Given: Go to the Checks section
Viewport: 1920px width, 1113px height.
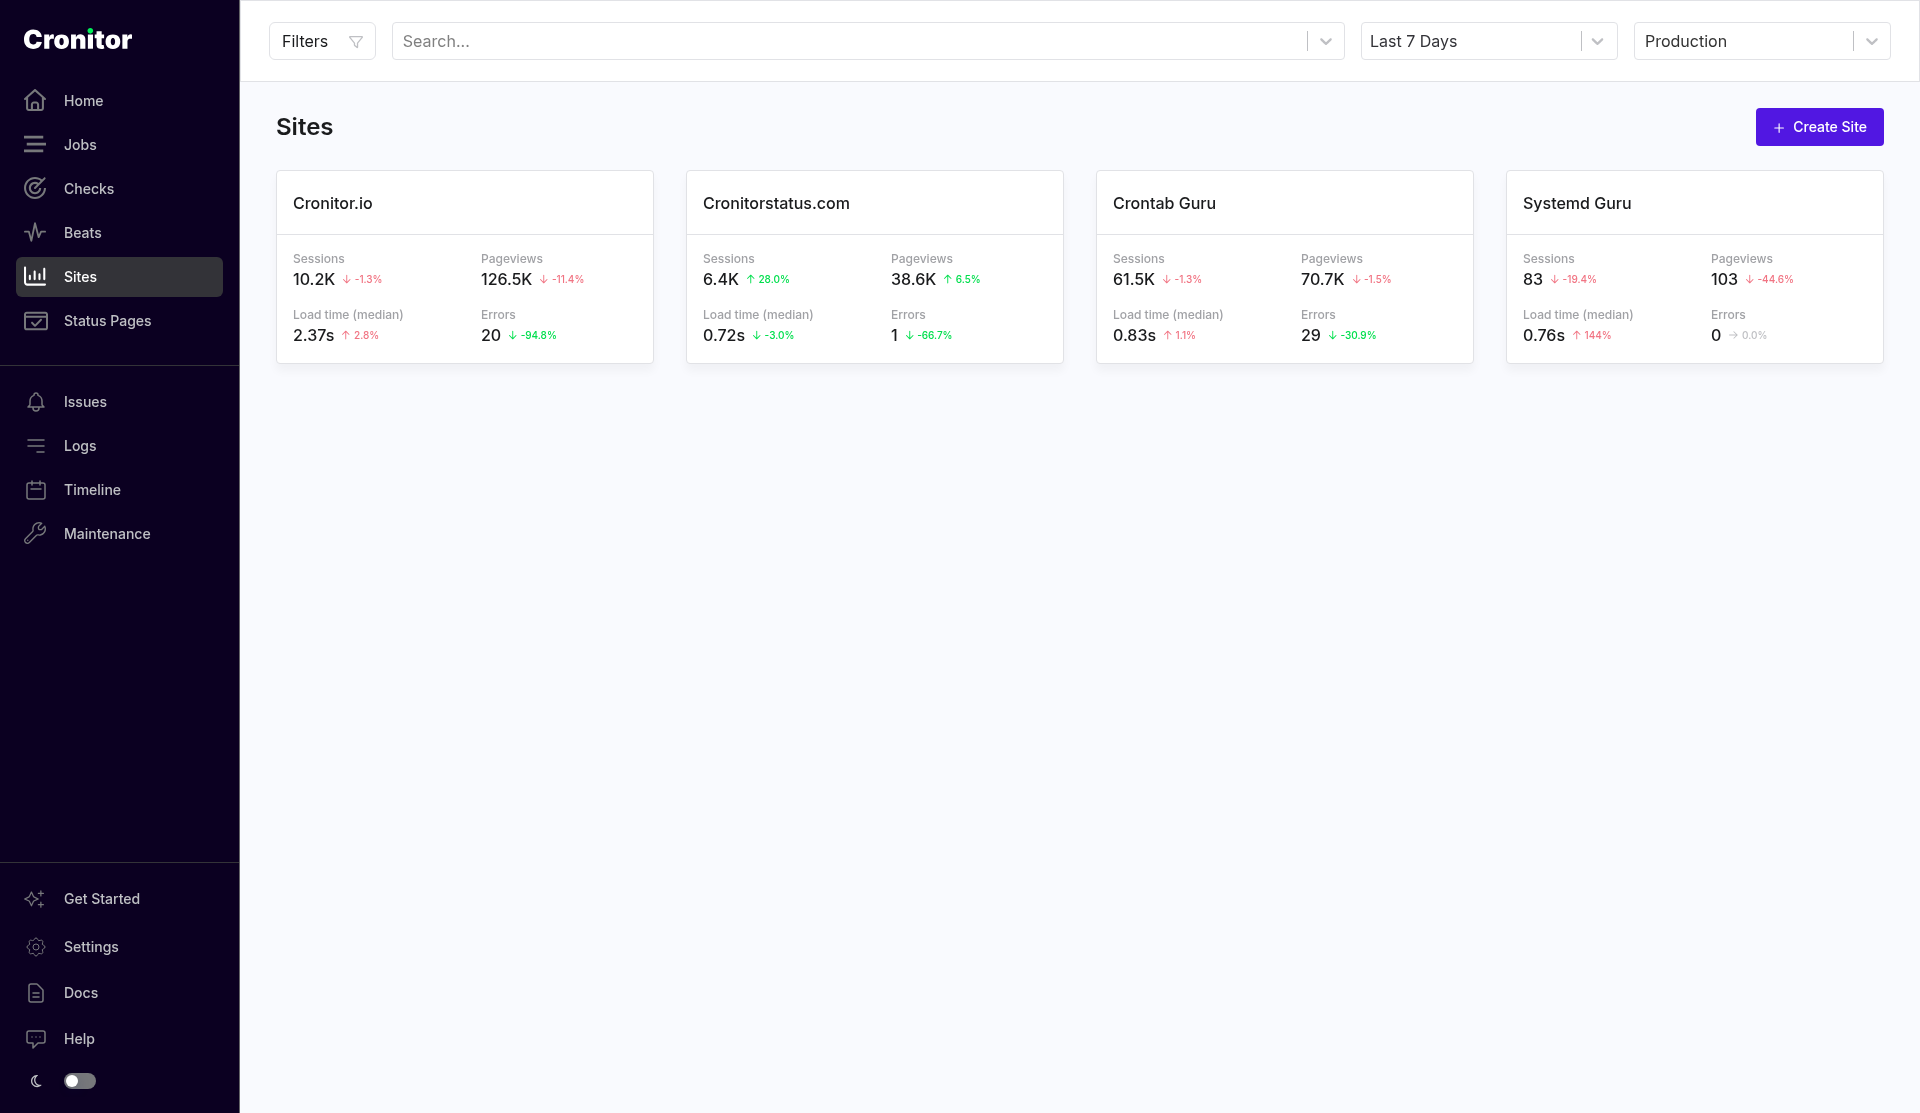Looking at the screenshot, I should click(119, 189).
